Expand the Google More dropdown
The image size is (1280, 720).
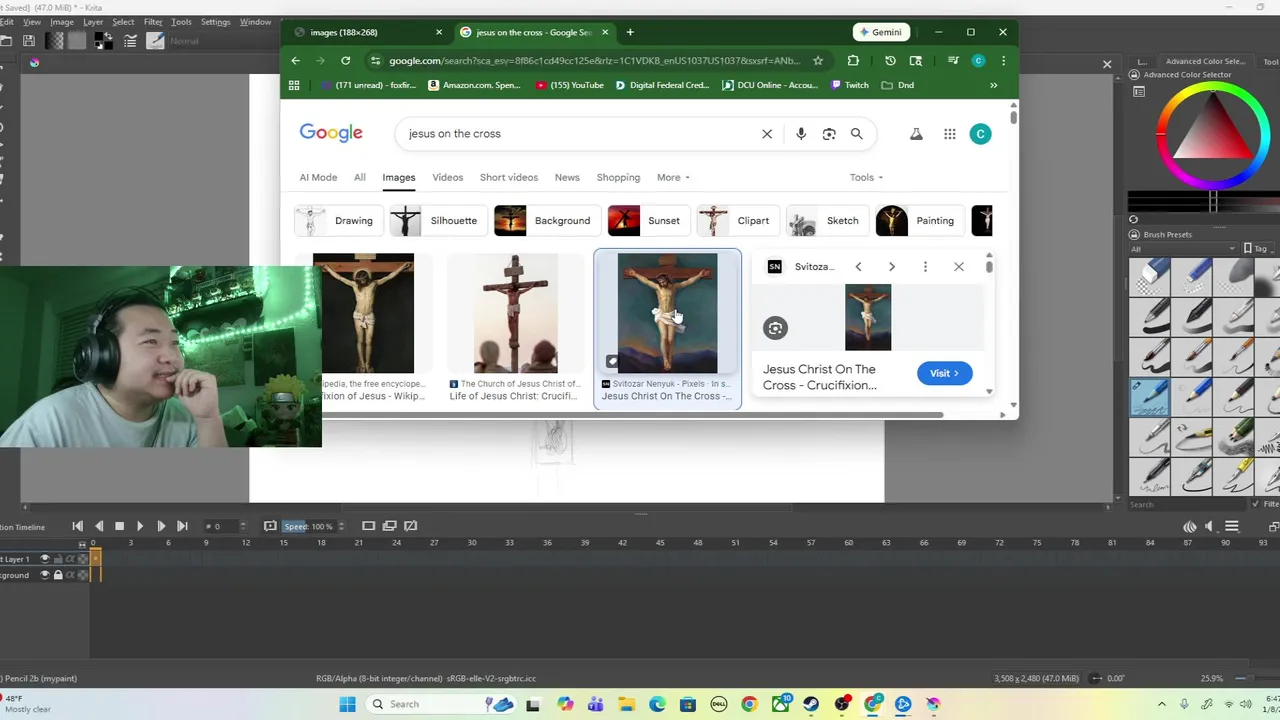pos(673,177)
